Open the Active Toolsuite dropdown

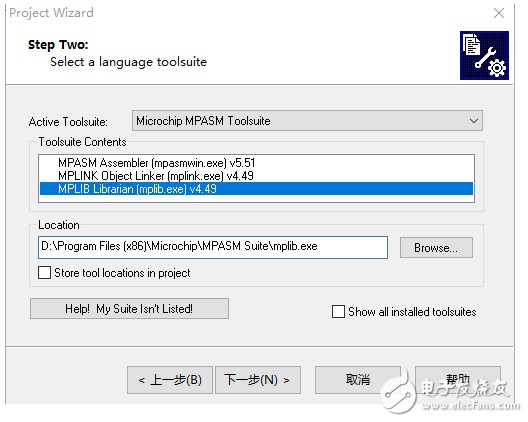[x=307, y=121]
